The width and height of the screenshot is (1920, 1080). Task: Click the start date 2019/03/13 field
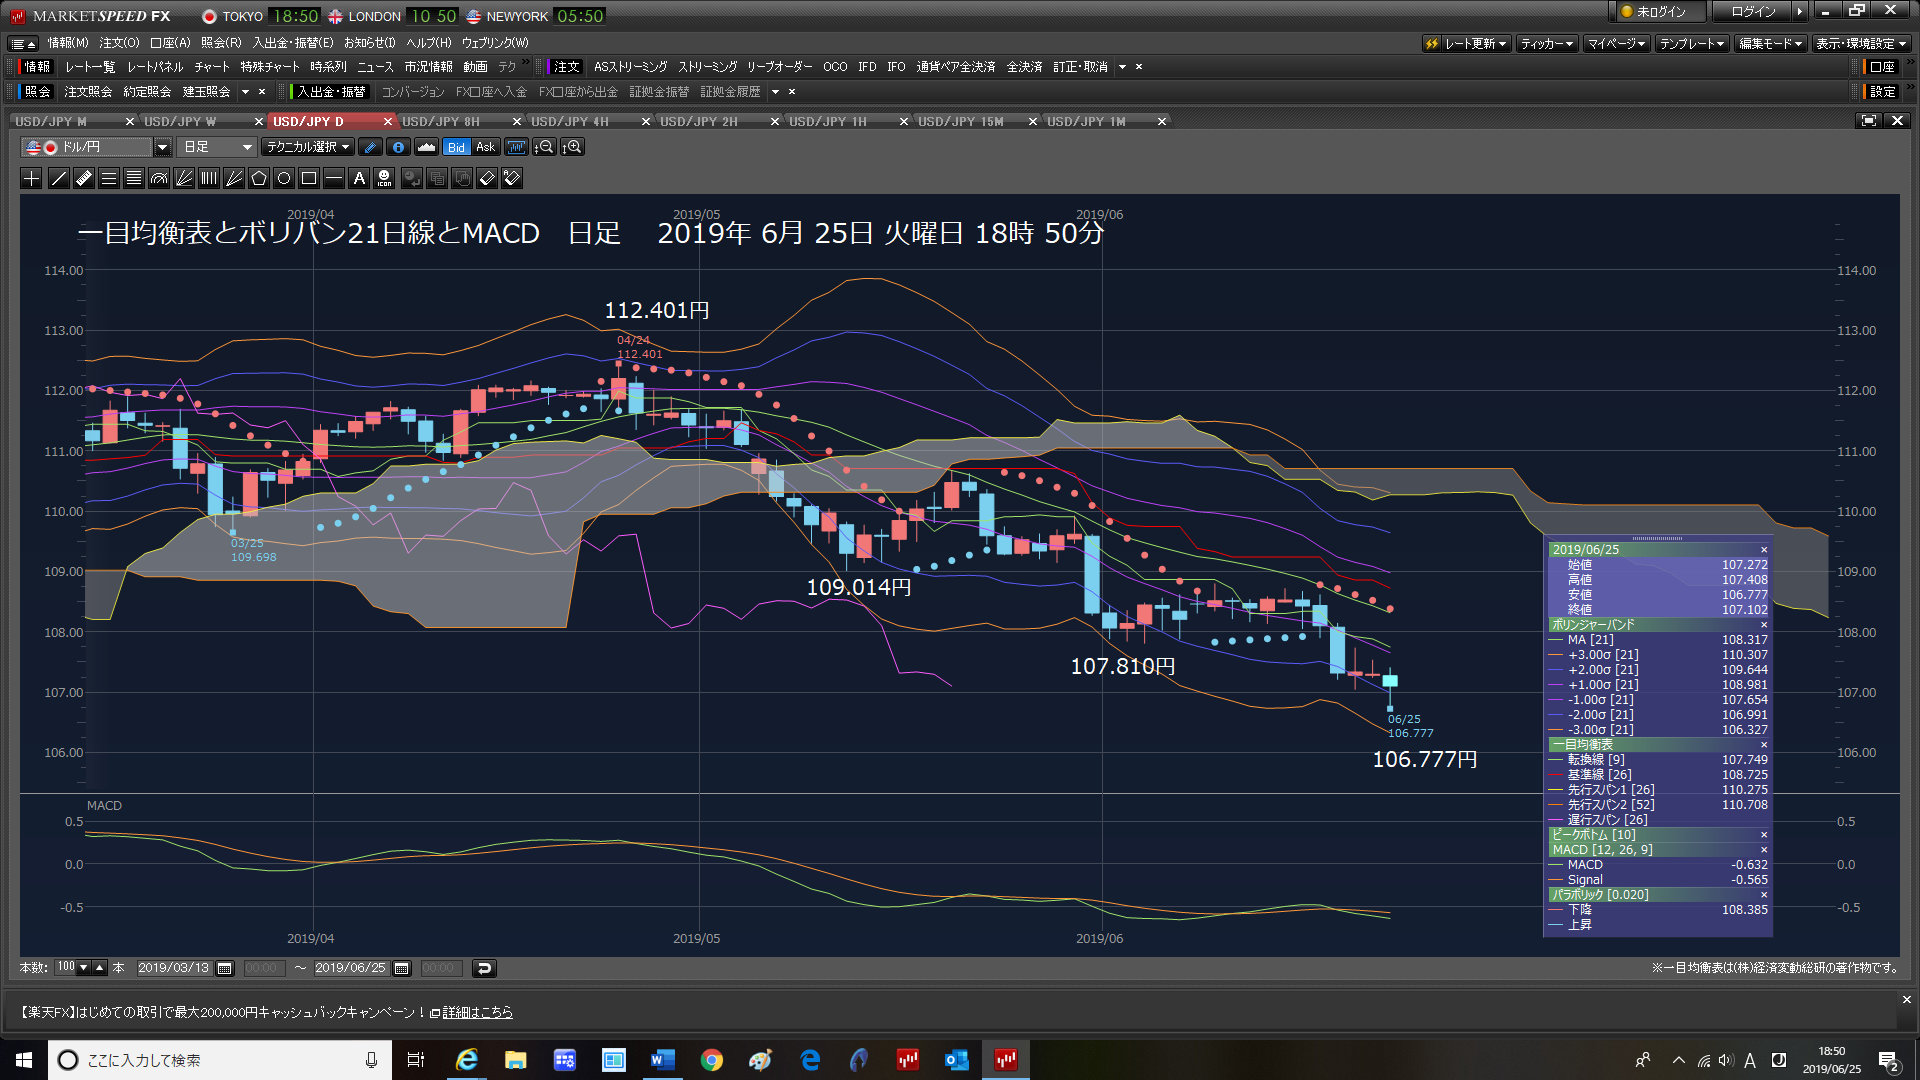click(x=173, y=968)
